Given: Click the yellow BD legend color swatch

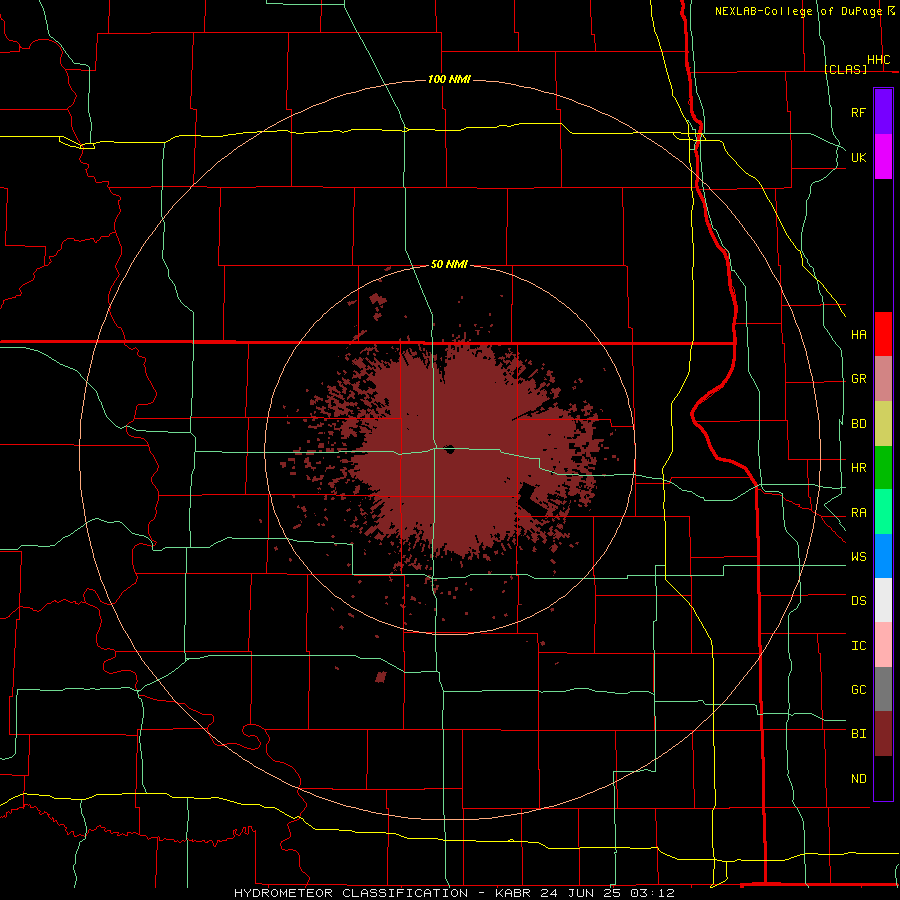Looking at the screenshot, I should (x=883, y=424).
